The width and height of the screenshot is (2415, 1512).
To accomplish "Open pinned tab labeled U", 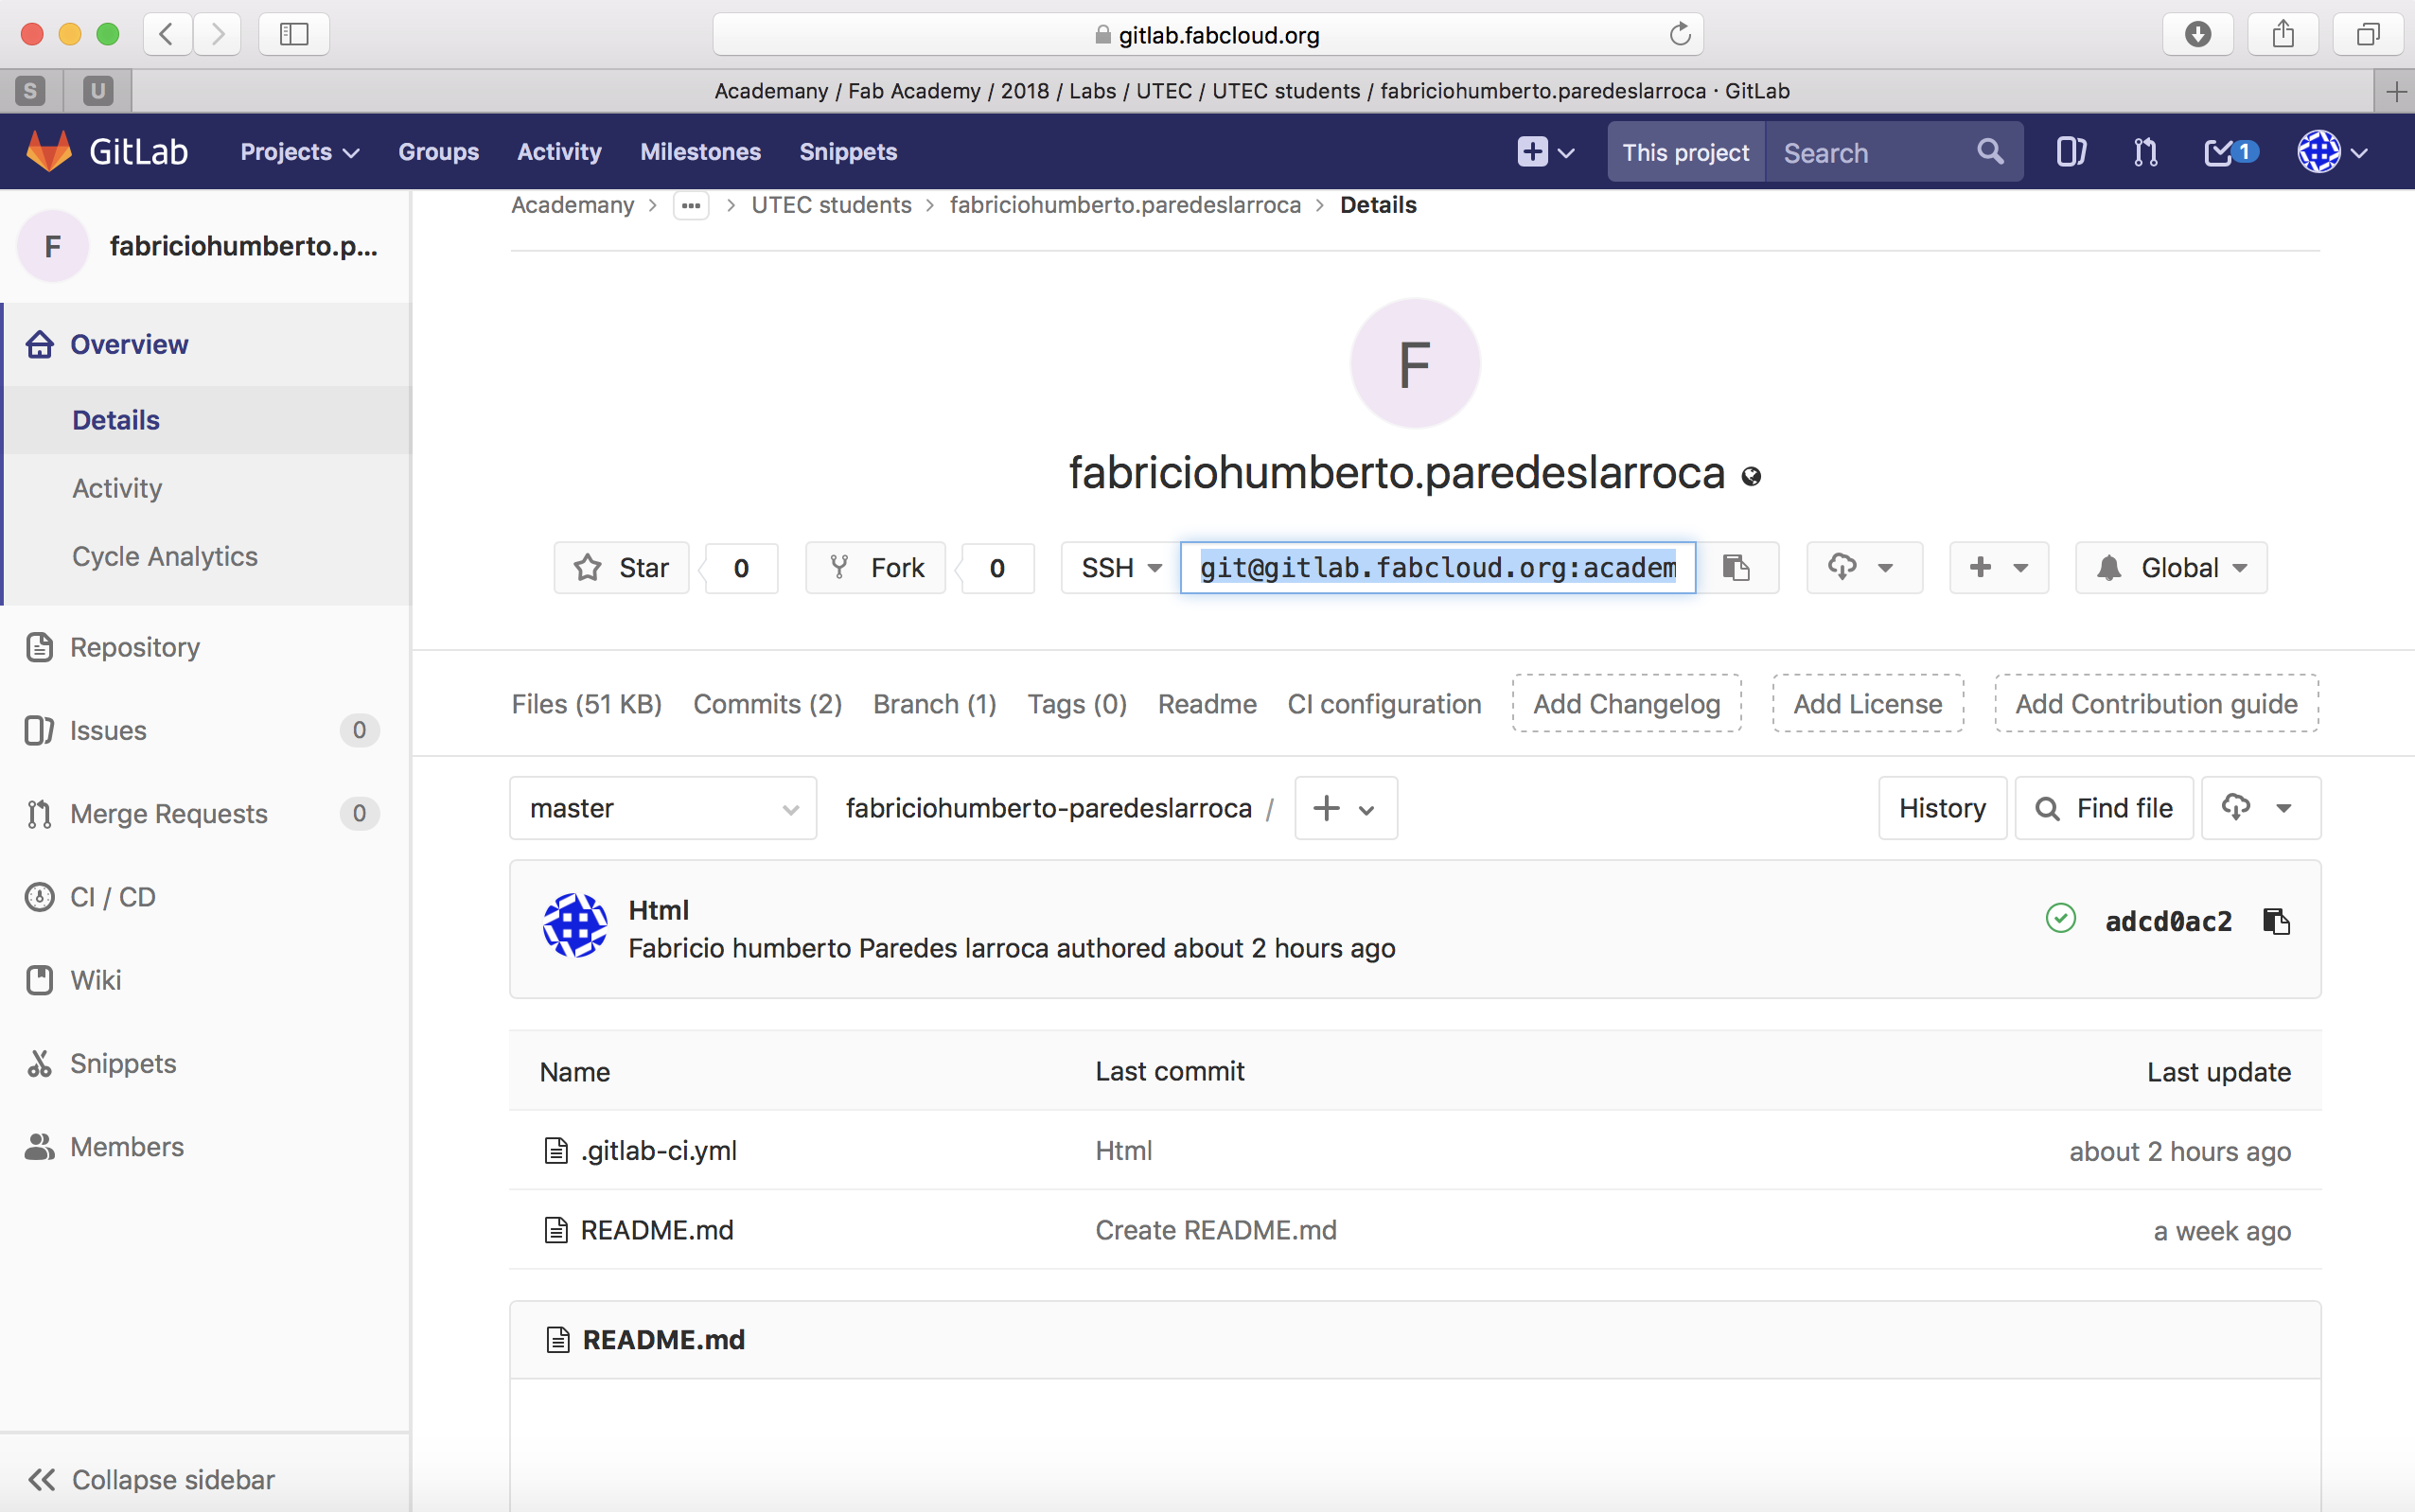I will (97, 92).
